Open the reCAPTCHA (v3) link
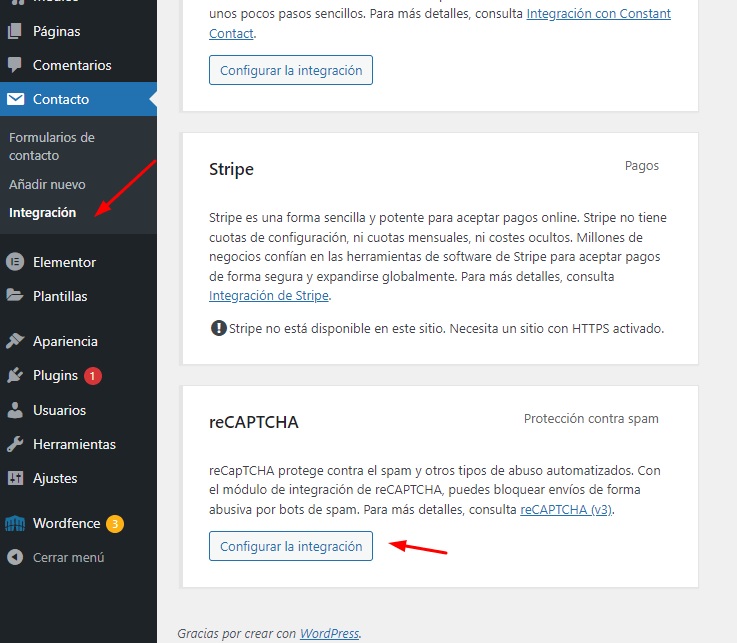This screenshot has height=643, width=737. coord(566,509)
